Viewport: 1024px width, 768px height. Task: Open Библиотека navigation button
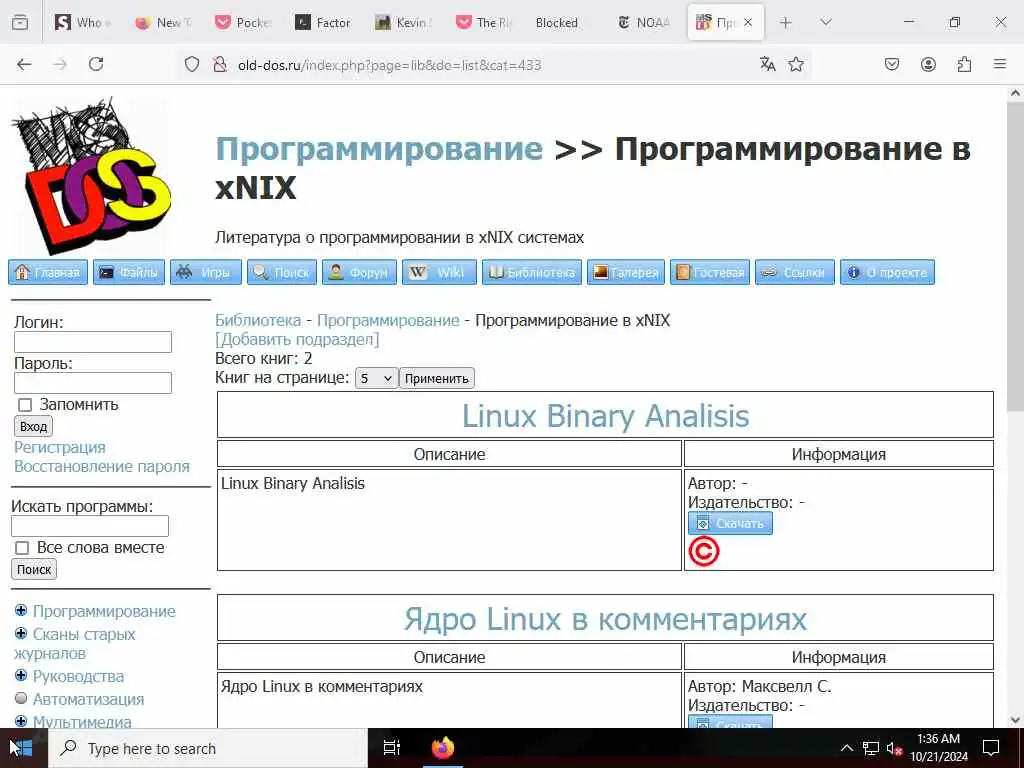(x=532, y=272)
